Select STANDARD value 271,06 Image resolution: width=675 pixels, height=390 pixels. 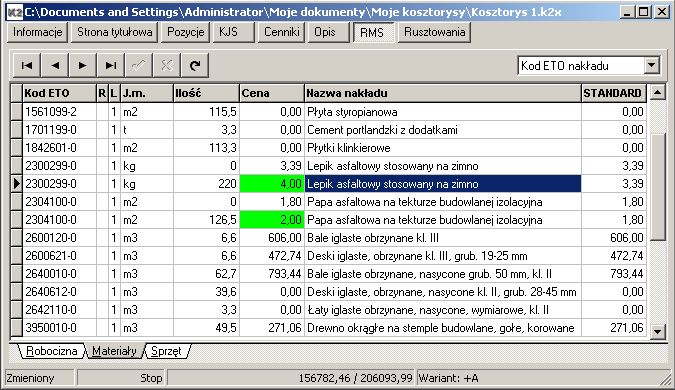613,328
